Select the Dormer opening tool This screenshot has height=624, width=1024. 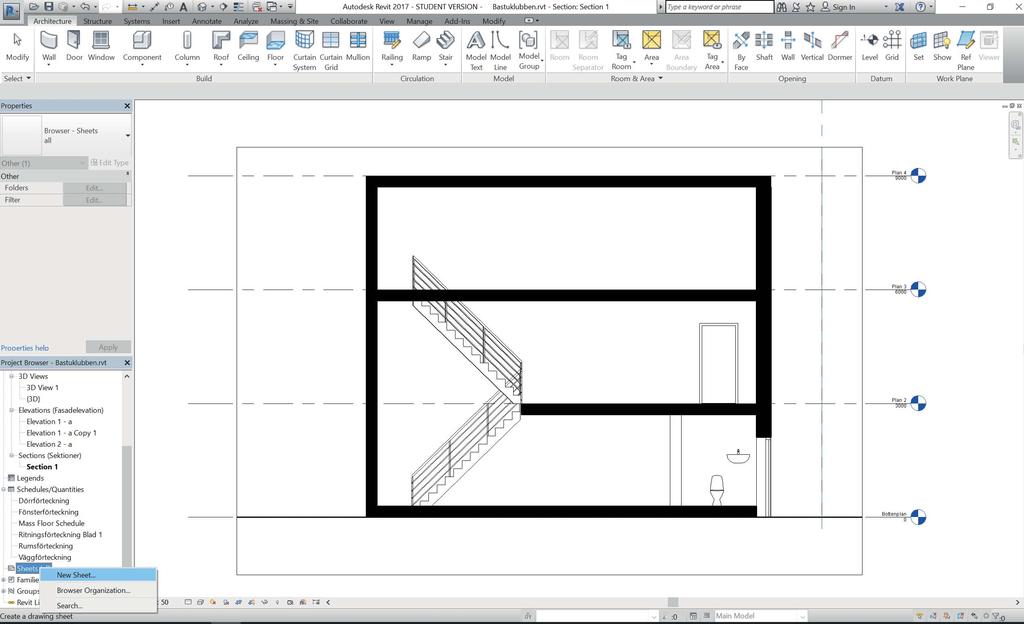(840, 47)
